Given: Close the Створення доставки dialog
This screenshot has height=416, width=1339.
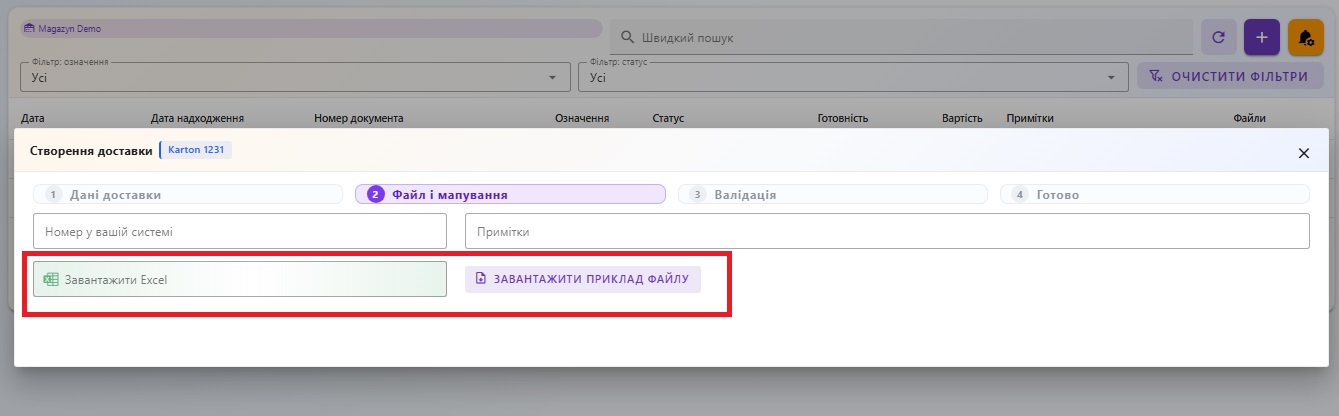Looking at the screenshot, I should [1303, 153].
